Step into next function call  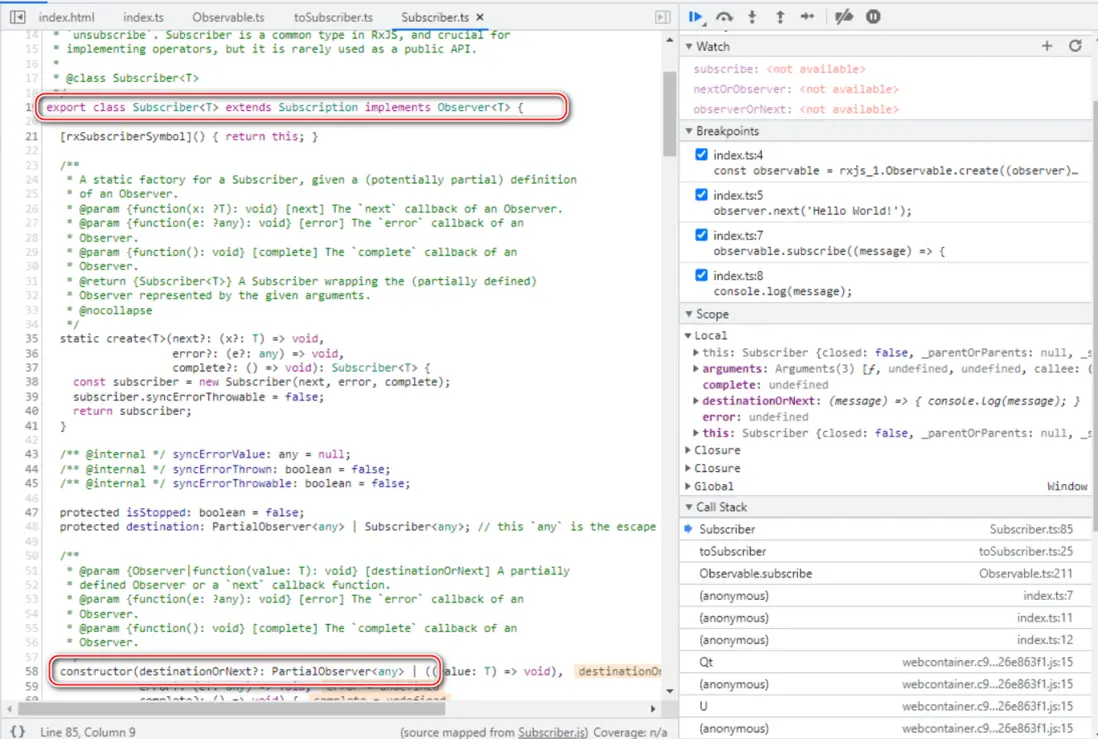point(753,17)
